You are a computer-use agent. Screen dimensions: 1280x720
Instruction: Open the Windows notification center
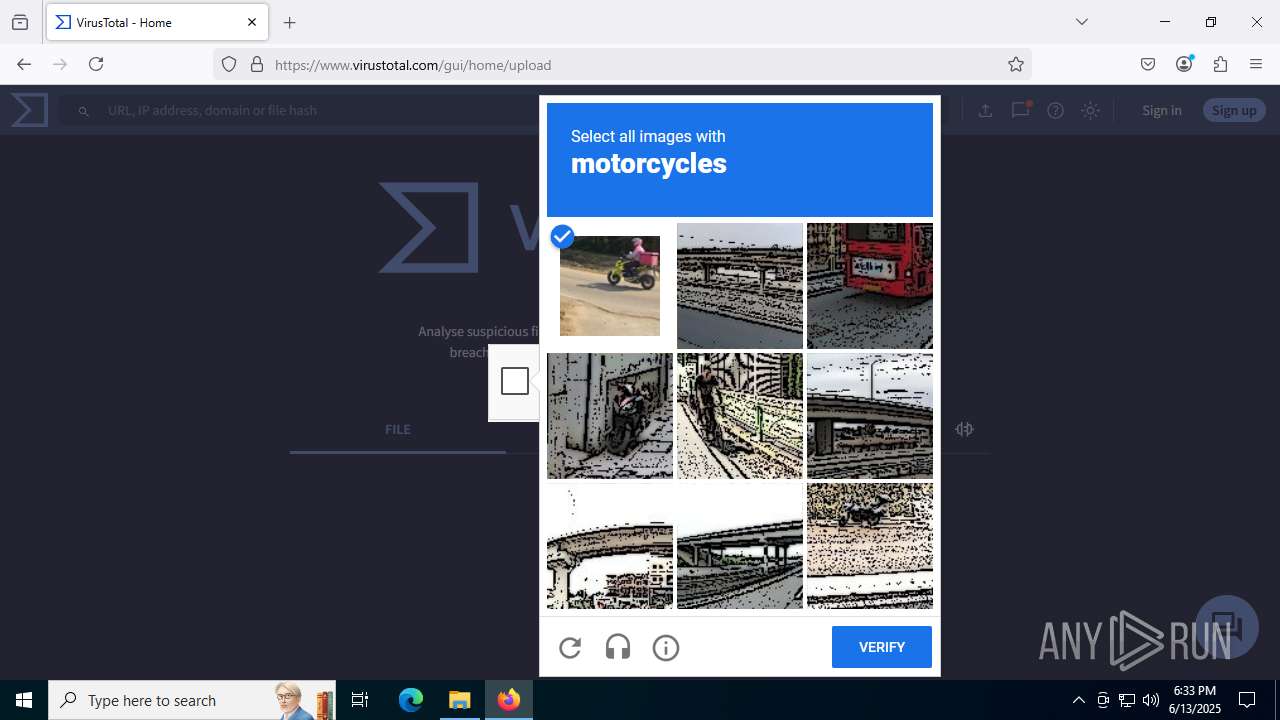(1247, 700)
